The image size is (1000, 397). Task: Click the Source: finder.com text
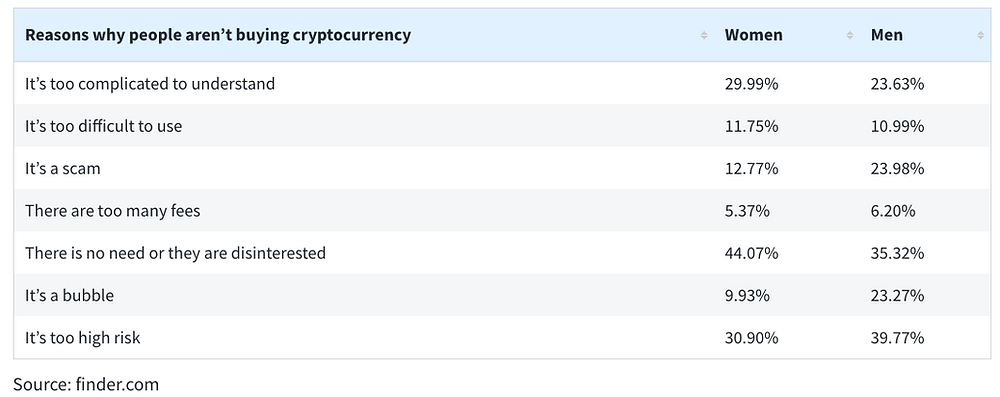[86, 384]
